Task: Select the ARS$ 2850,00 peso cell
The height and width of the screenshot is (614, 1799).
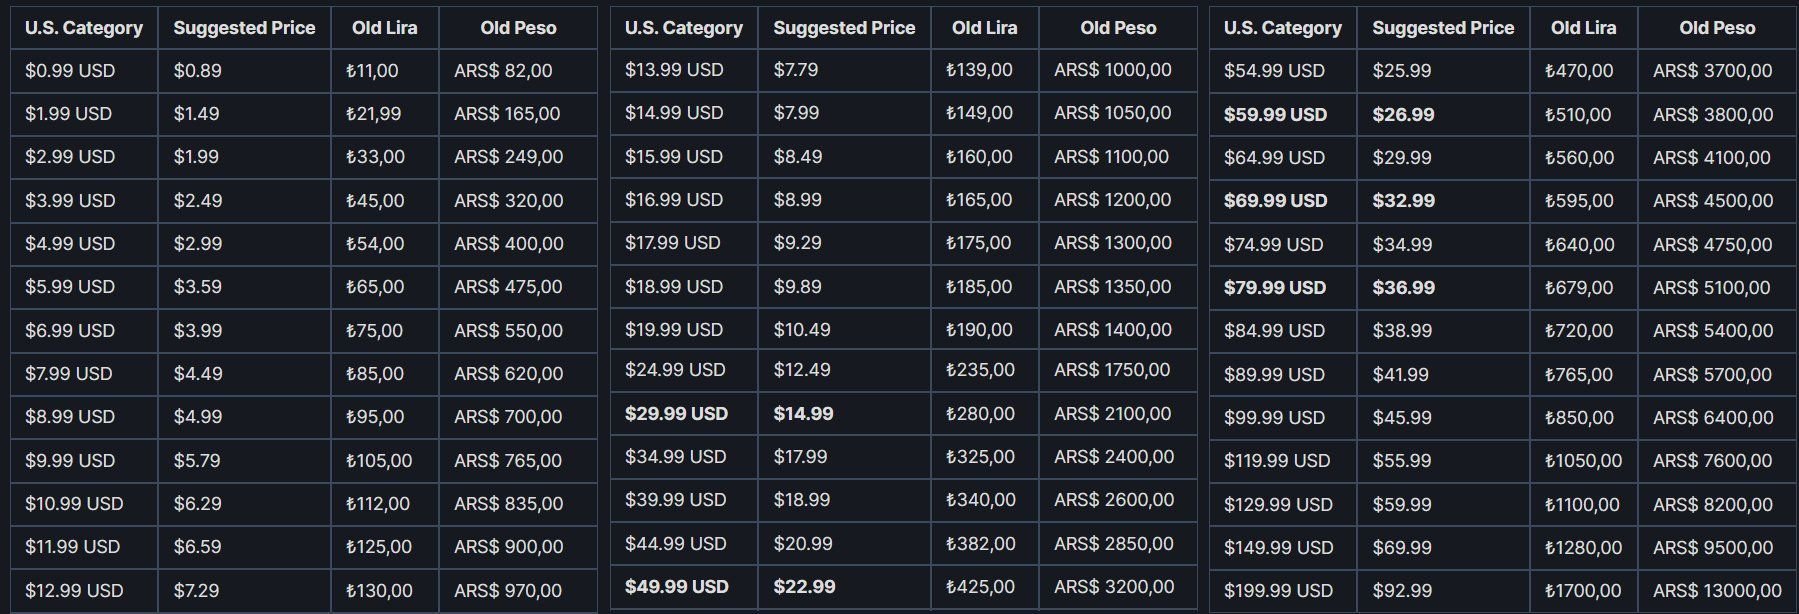Action: point(1114,544)
